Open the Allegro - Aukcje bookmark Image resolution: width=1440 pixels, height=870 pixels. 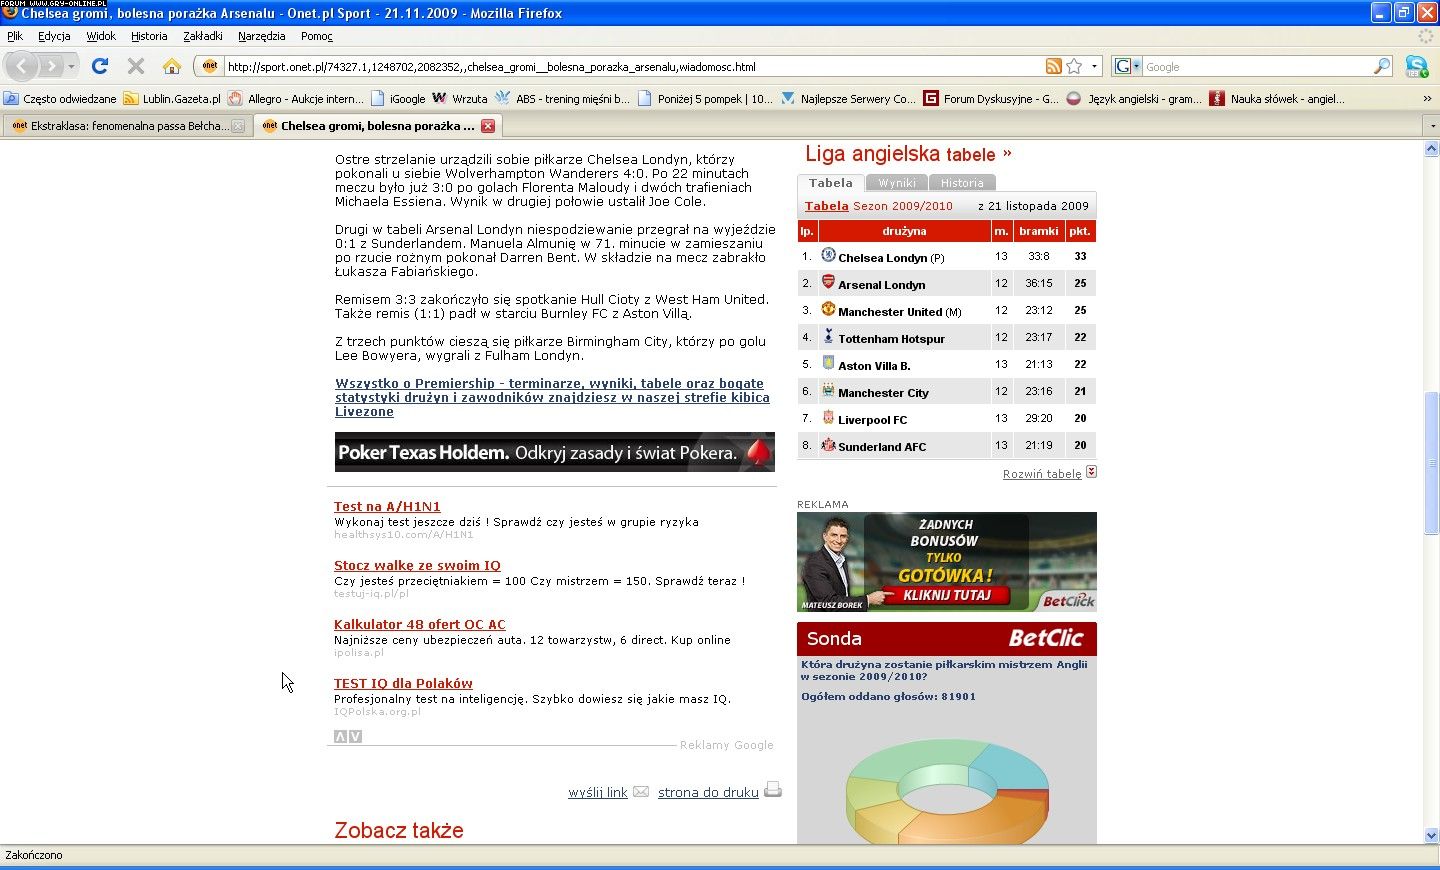tap(296, 98)
